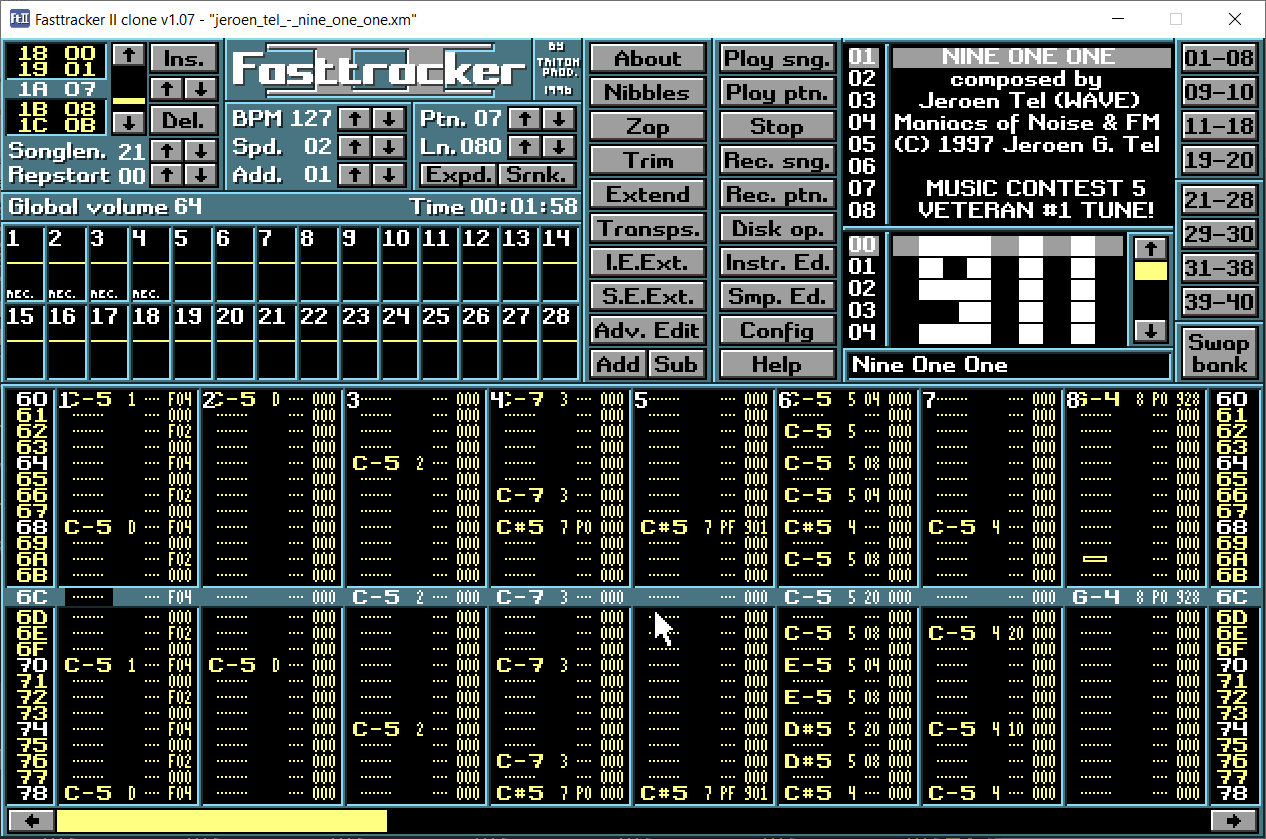
Task: Click the left arrow of the pattern scrollbar
Action: point(30,820)
